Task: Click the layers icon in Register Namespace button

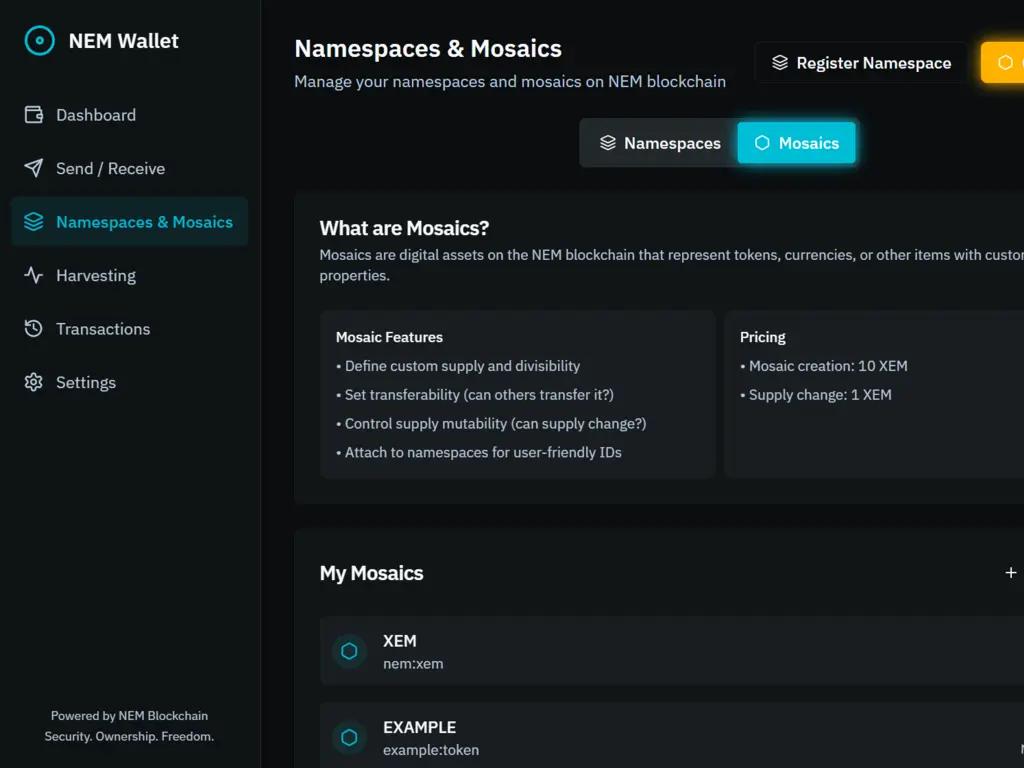Action: pos(780,63)
